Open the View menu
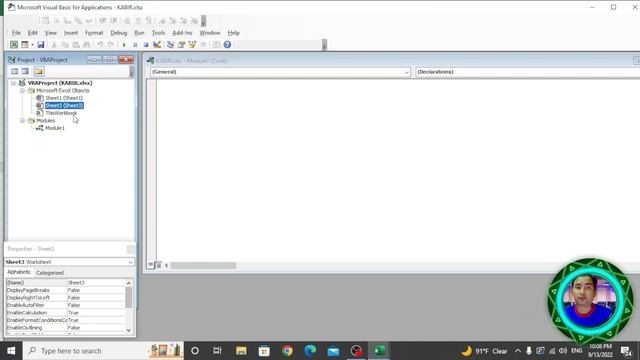Viewport: 640px width, 360px height. 51,33
